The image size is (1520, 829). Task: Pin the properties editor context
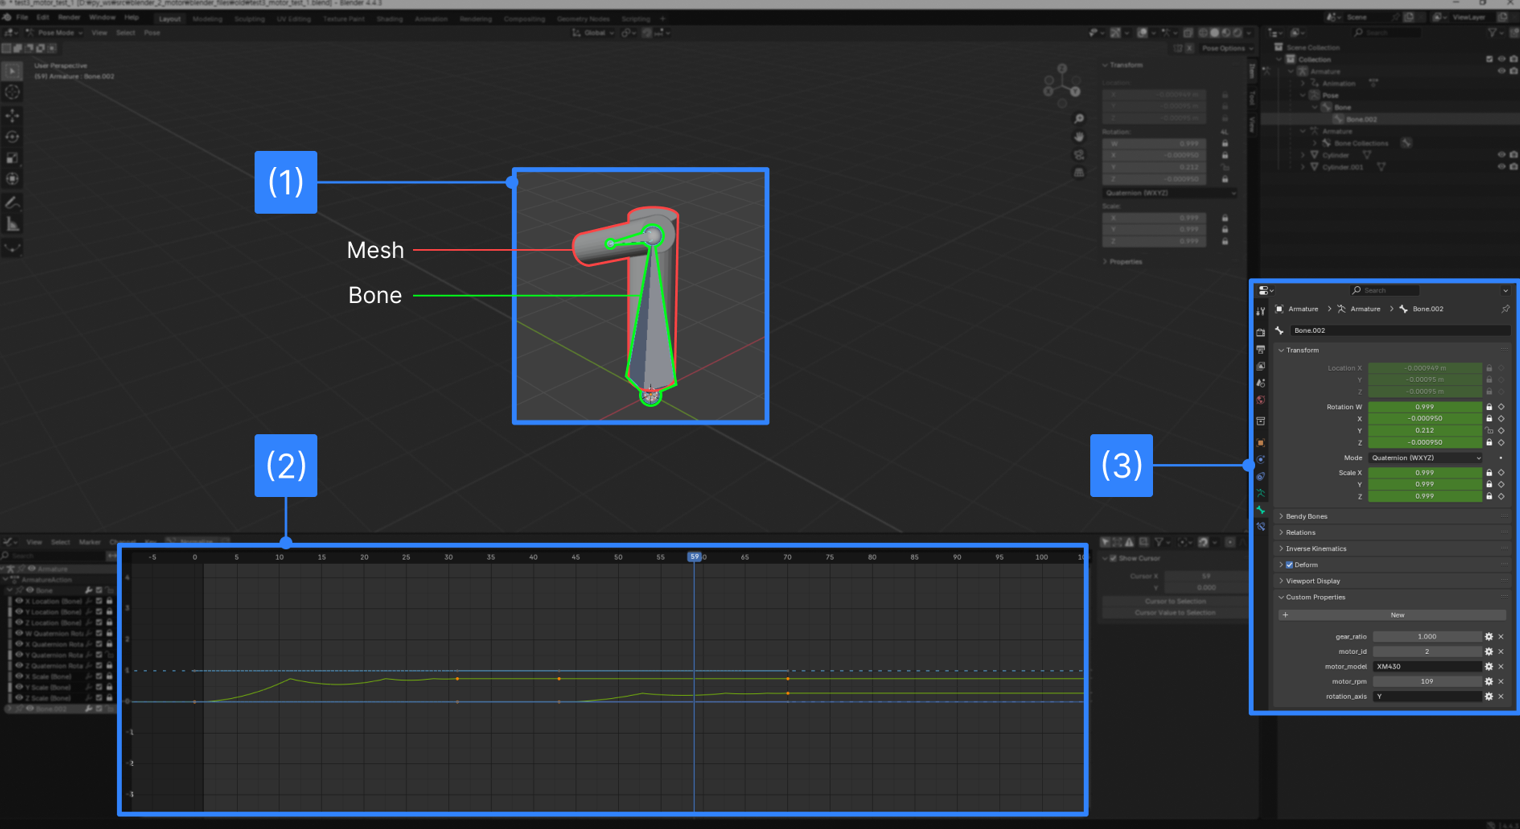(1505, 309)
